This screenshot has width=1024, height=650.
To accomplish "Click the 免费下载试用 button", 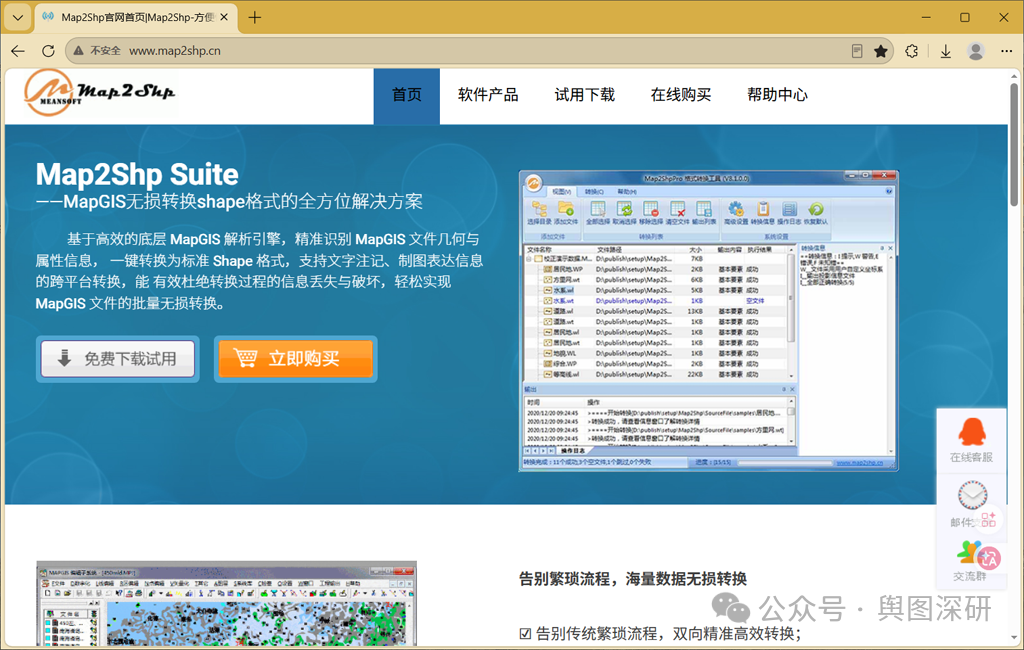I will click(x=118, y=359).
